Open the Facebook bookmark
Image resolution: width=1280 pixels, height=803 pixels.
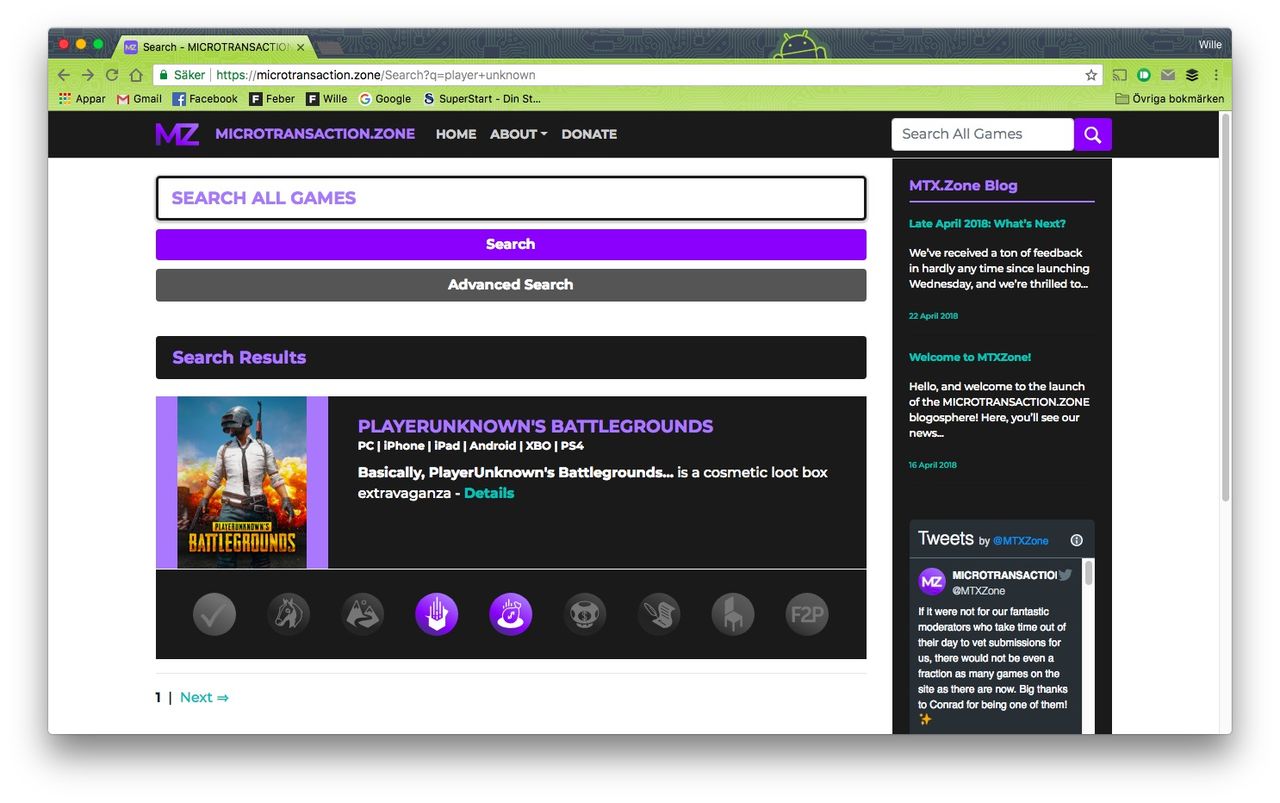point(205,99)
